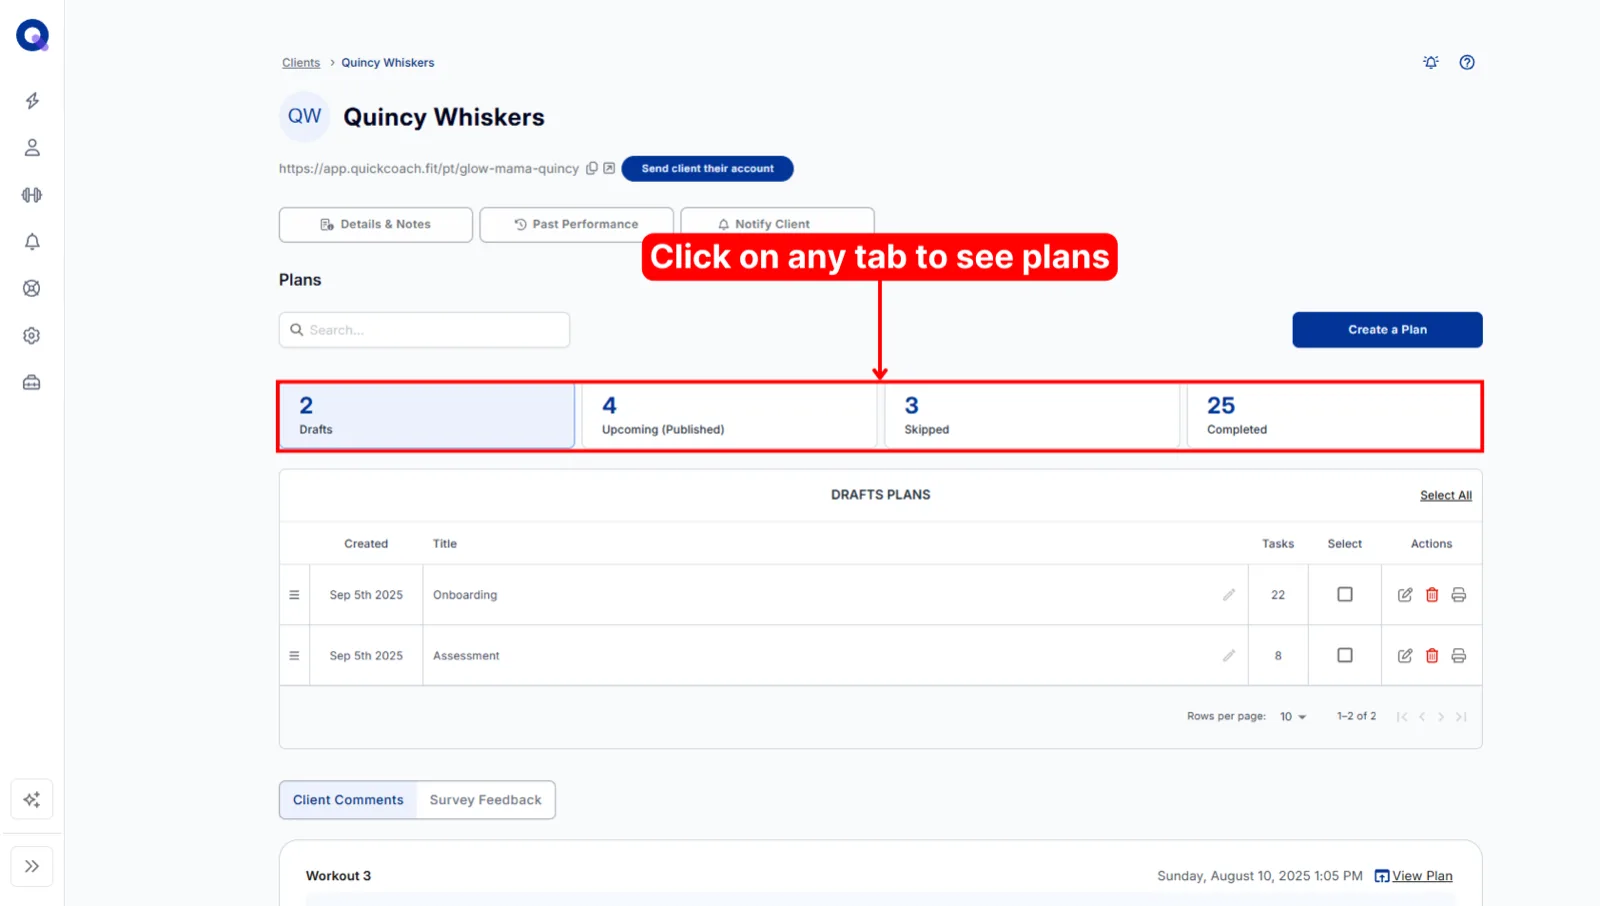Open the lifebuoy support sidebar icon

point(32,289)
